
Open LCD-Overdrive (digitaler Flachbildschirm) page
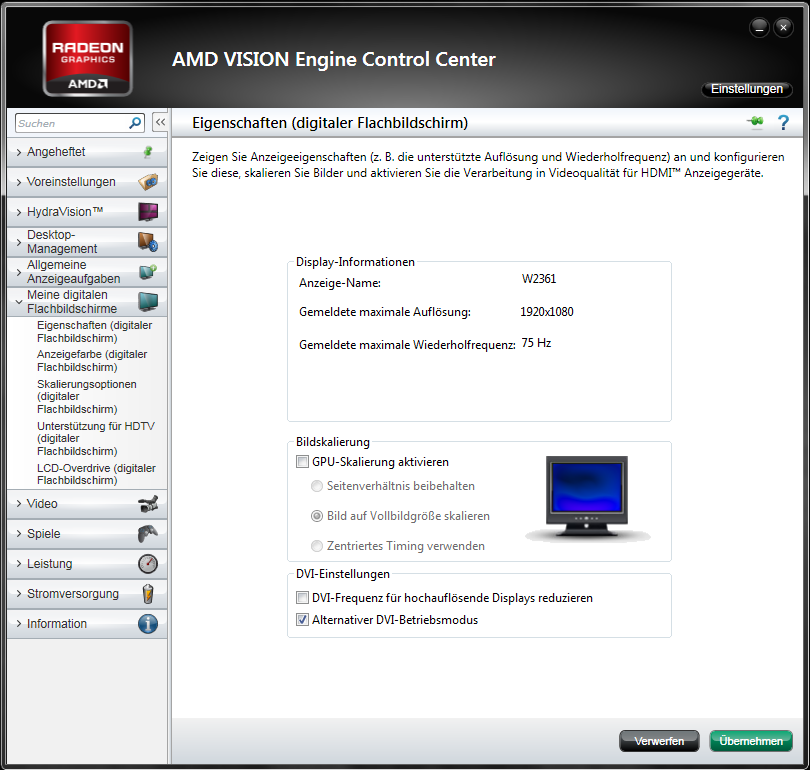[96, 474]
